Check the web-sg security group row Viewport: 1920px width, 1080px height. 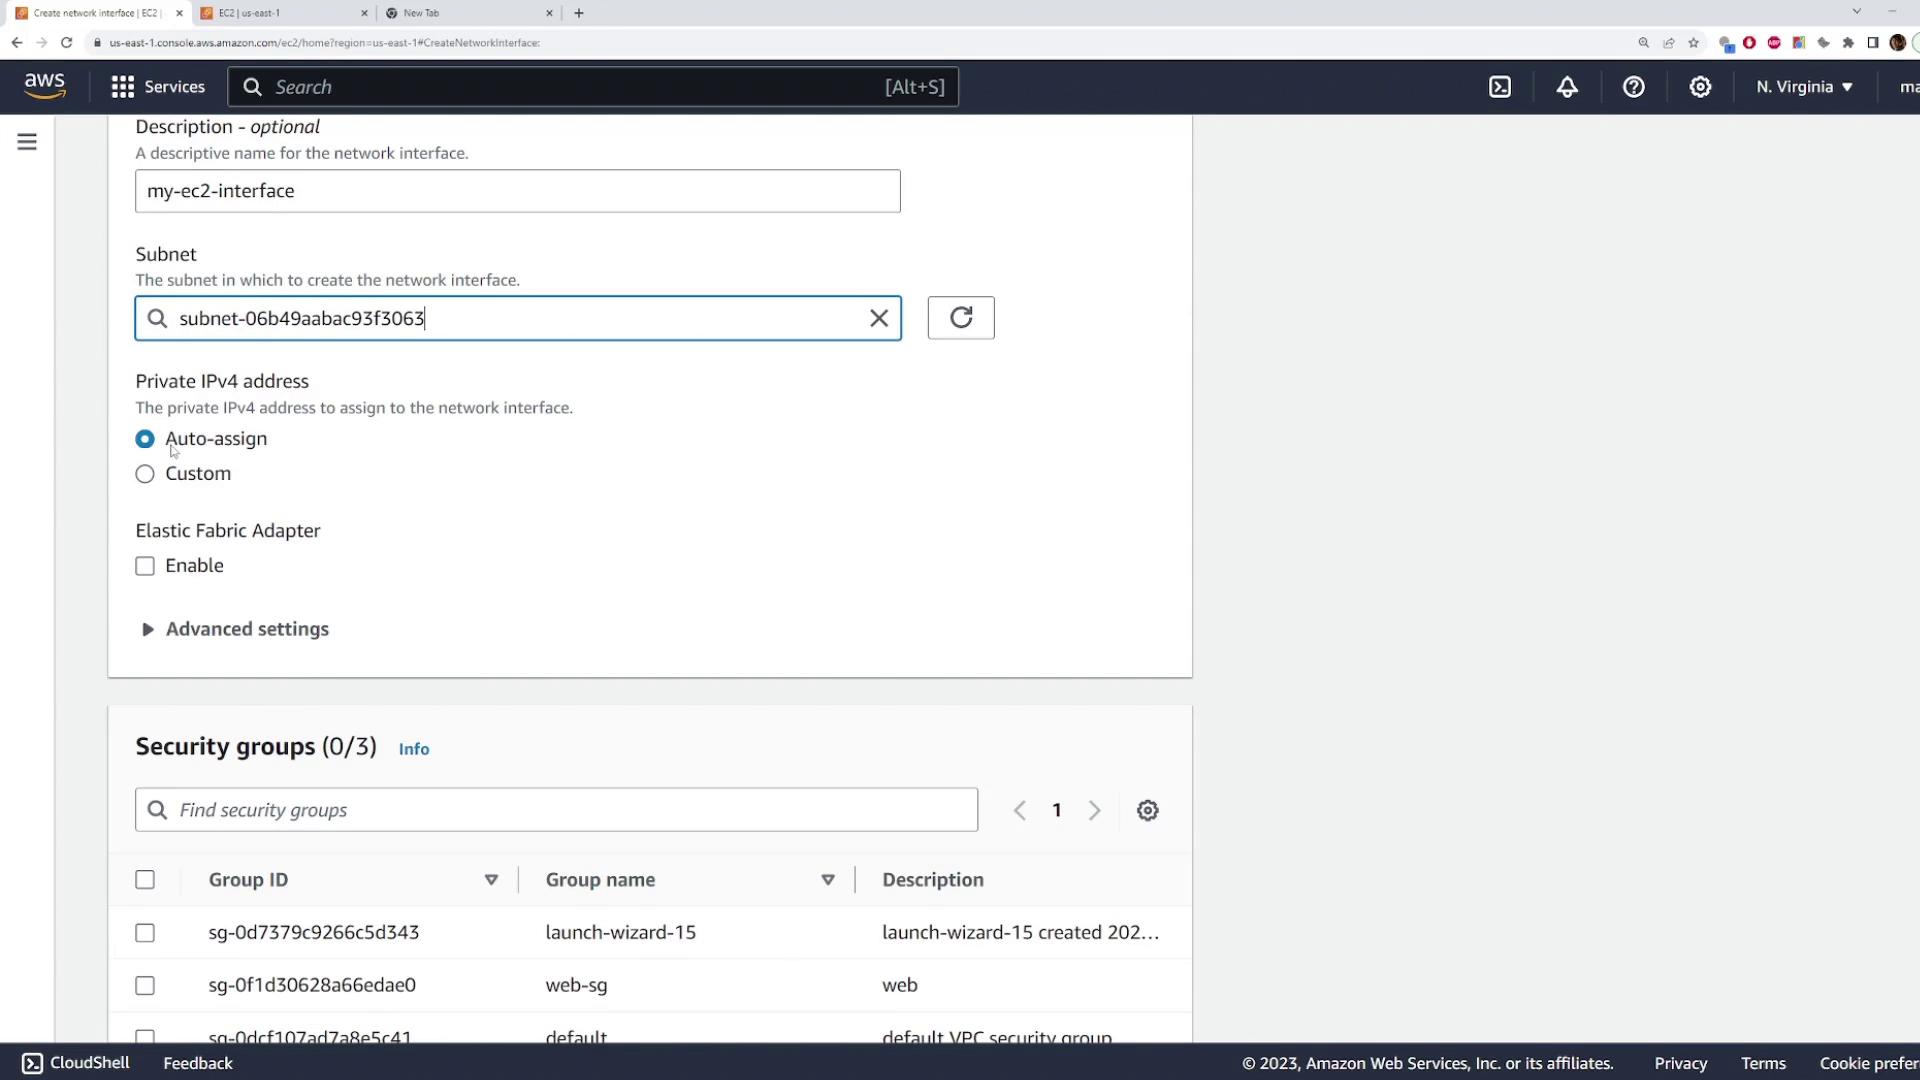tap(145, 986)
